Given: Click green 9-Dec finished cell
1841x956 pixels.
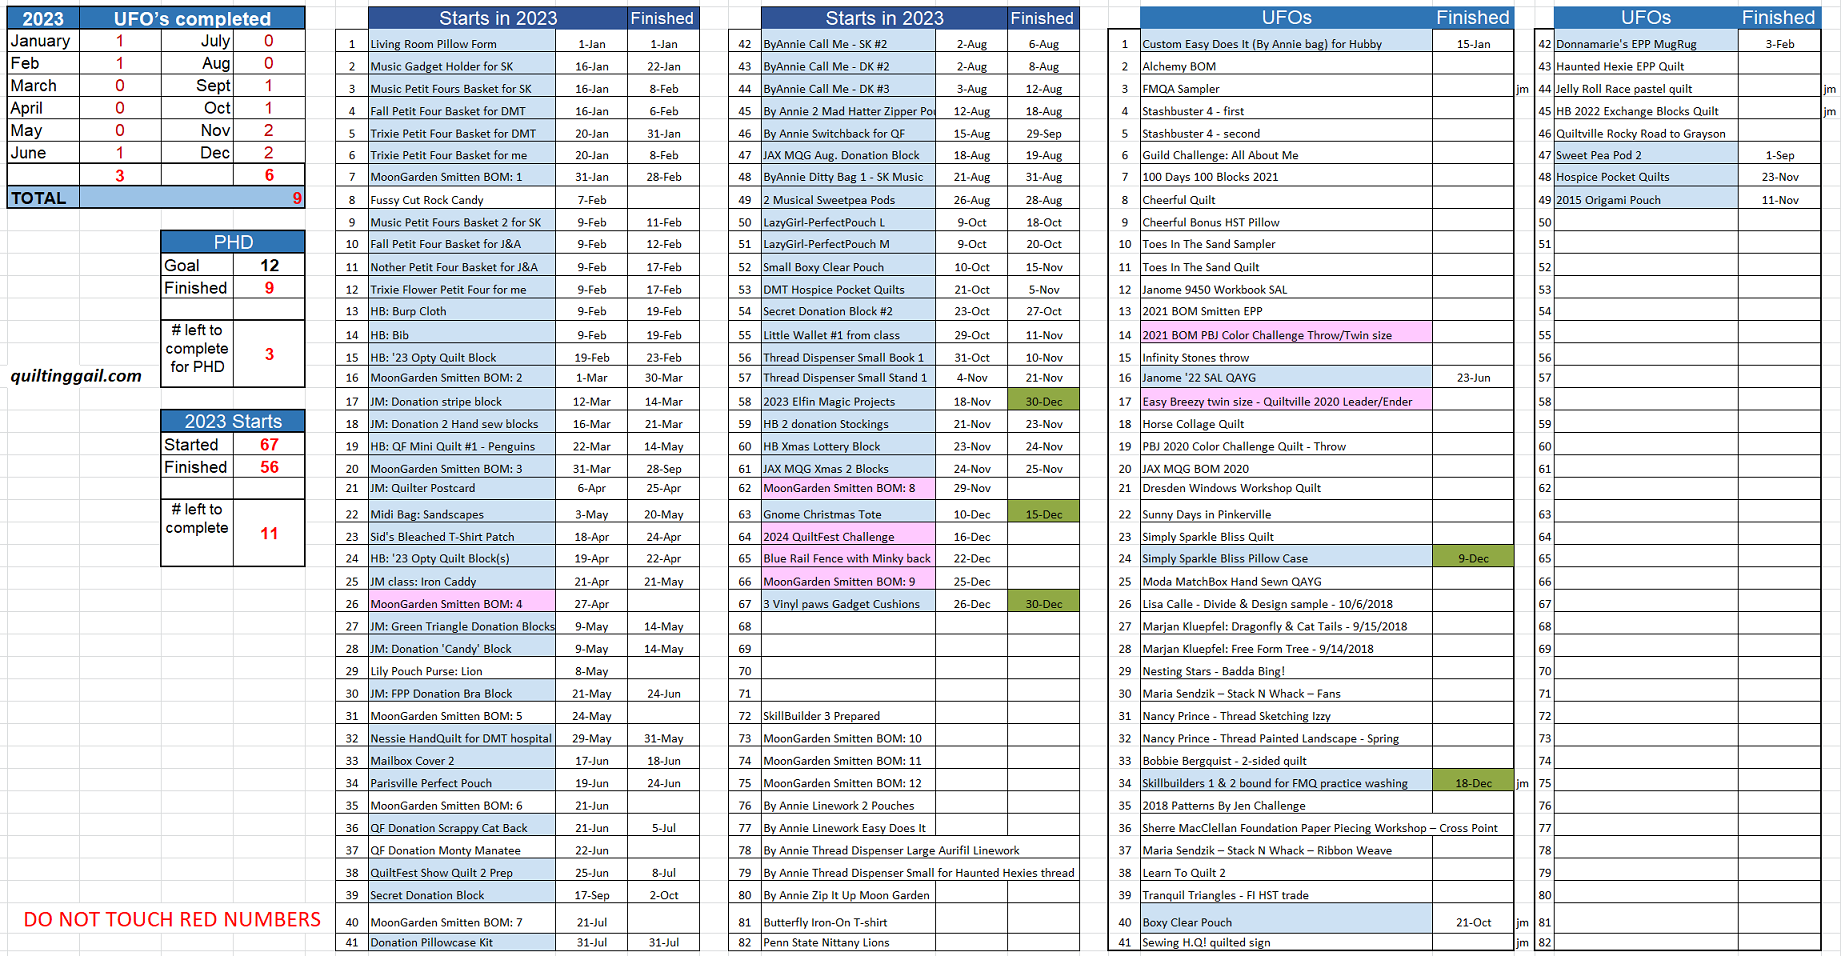Looking at the screenshot, I should (1472, 559).
